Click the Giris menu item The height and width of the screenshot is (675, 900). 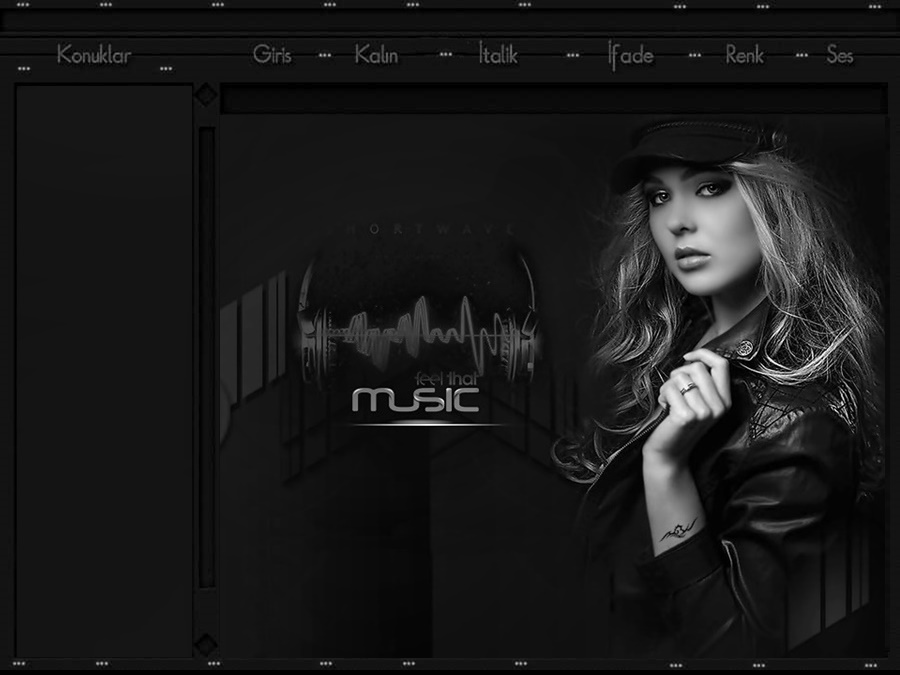coord(272,55)
